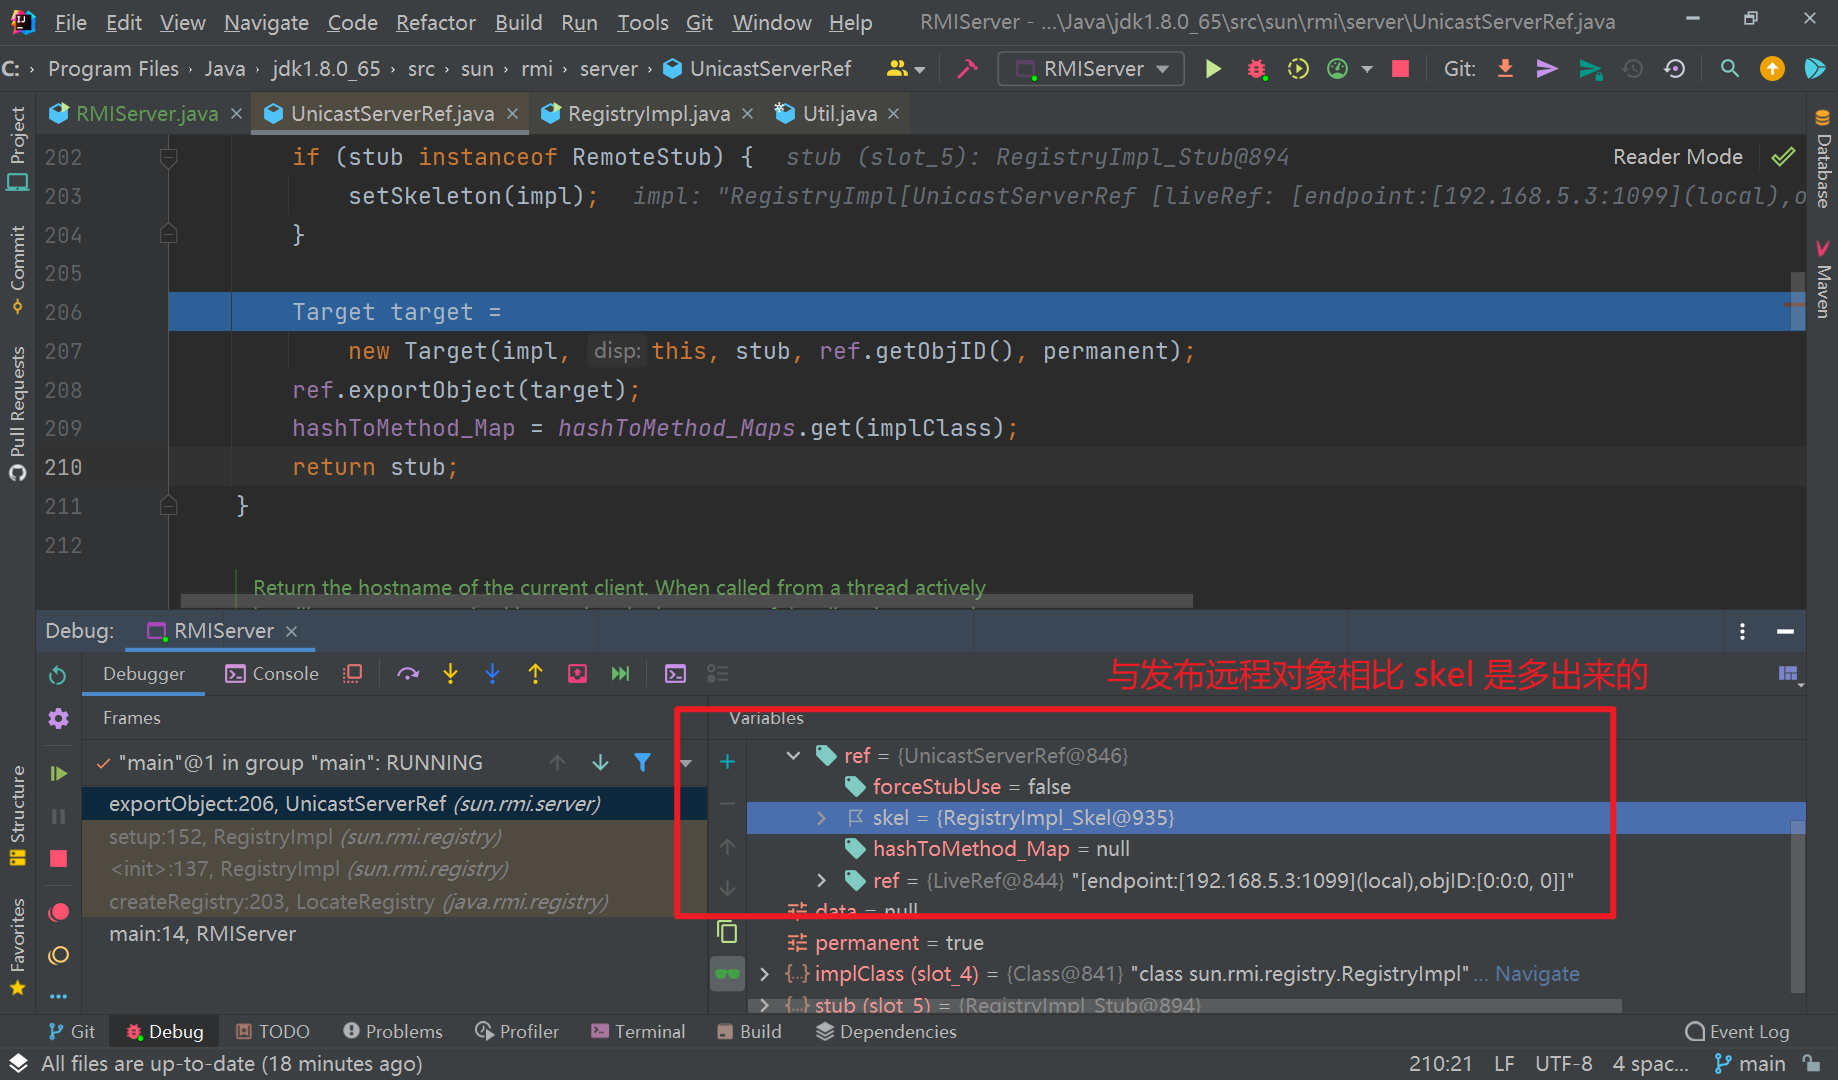
Task: Rerun the RMIServer debug session
Action: tap(57, 674)
